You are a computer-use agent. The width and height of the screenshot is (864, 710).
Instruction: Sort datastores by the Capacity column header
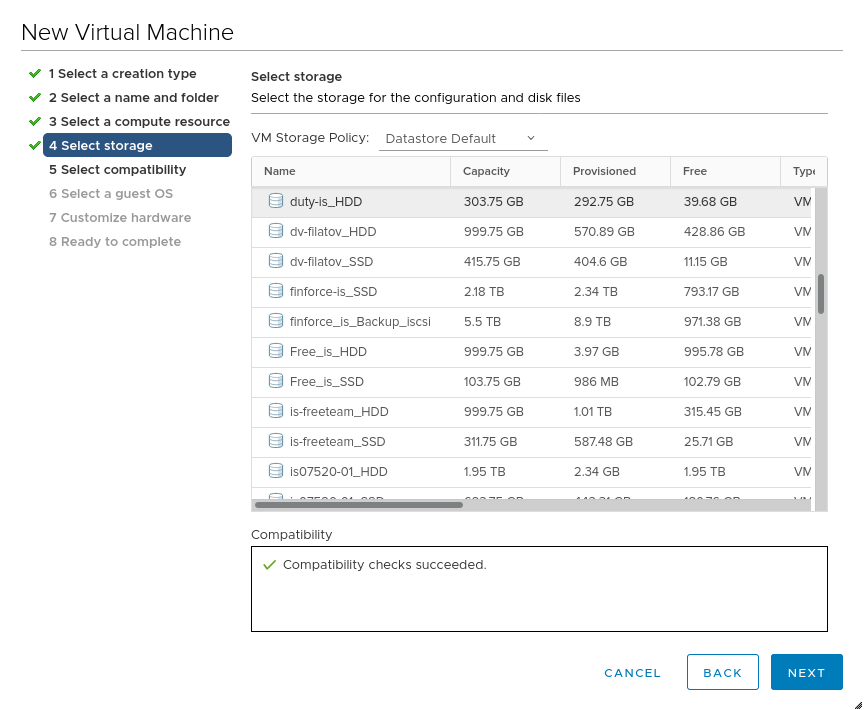[487, 171]
